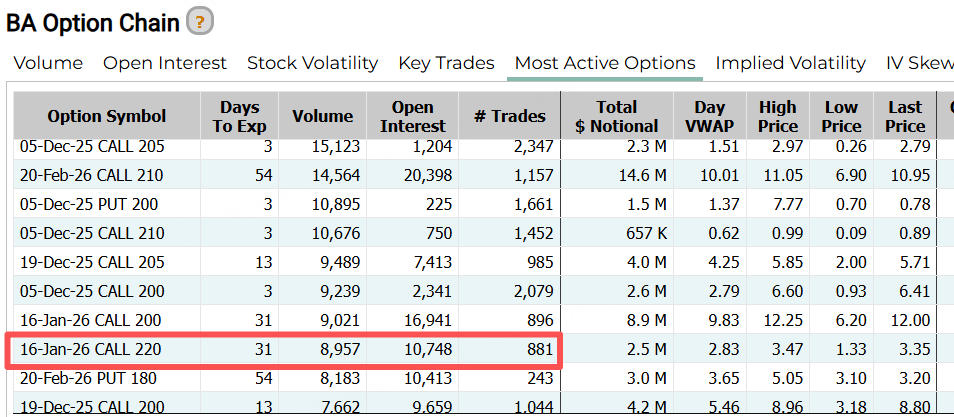Sort by Last Price column
954x417 pixels.
coord(905,117)
